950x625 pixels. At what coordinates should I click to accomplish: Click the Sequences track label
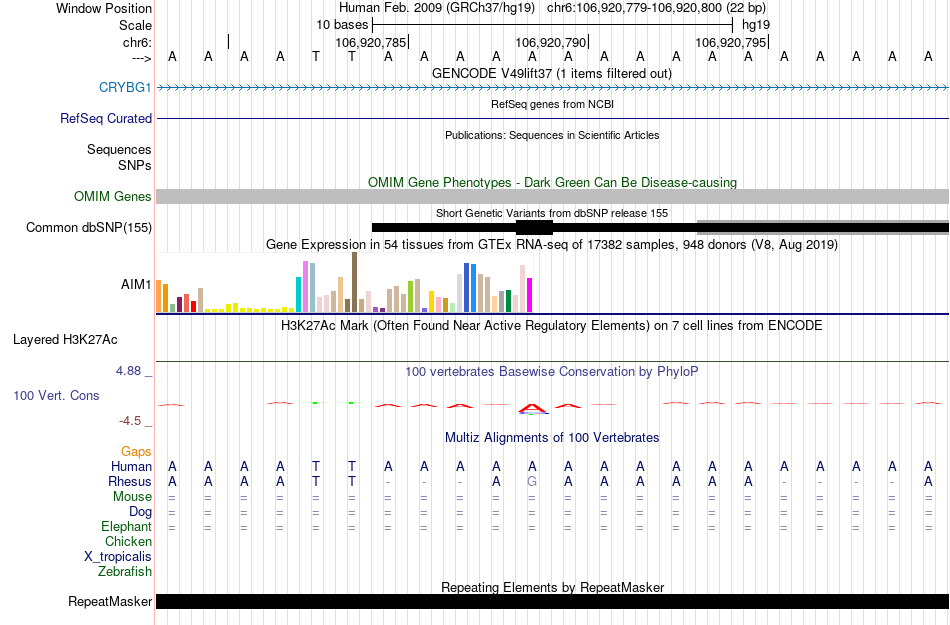coord(119,150)
